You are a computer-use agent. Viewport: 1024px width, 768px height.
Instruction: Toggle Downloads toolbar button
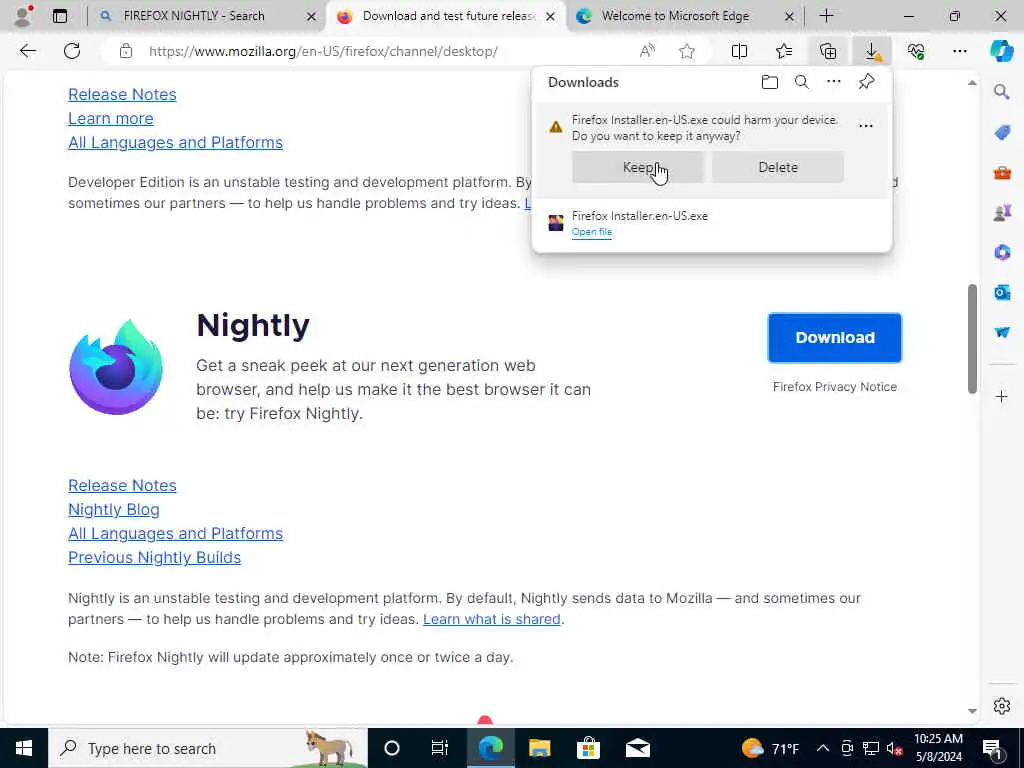(872, 51)
